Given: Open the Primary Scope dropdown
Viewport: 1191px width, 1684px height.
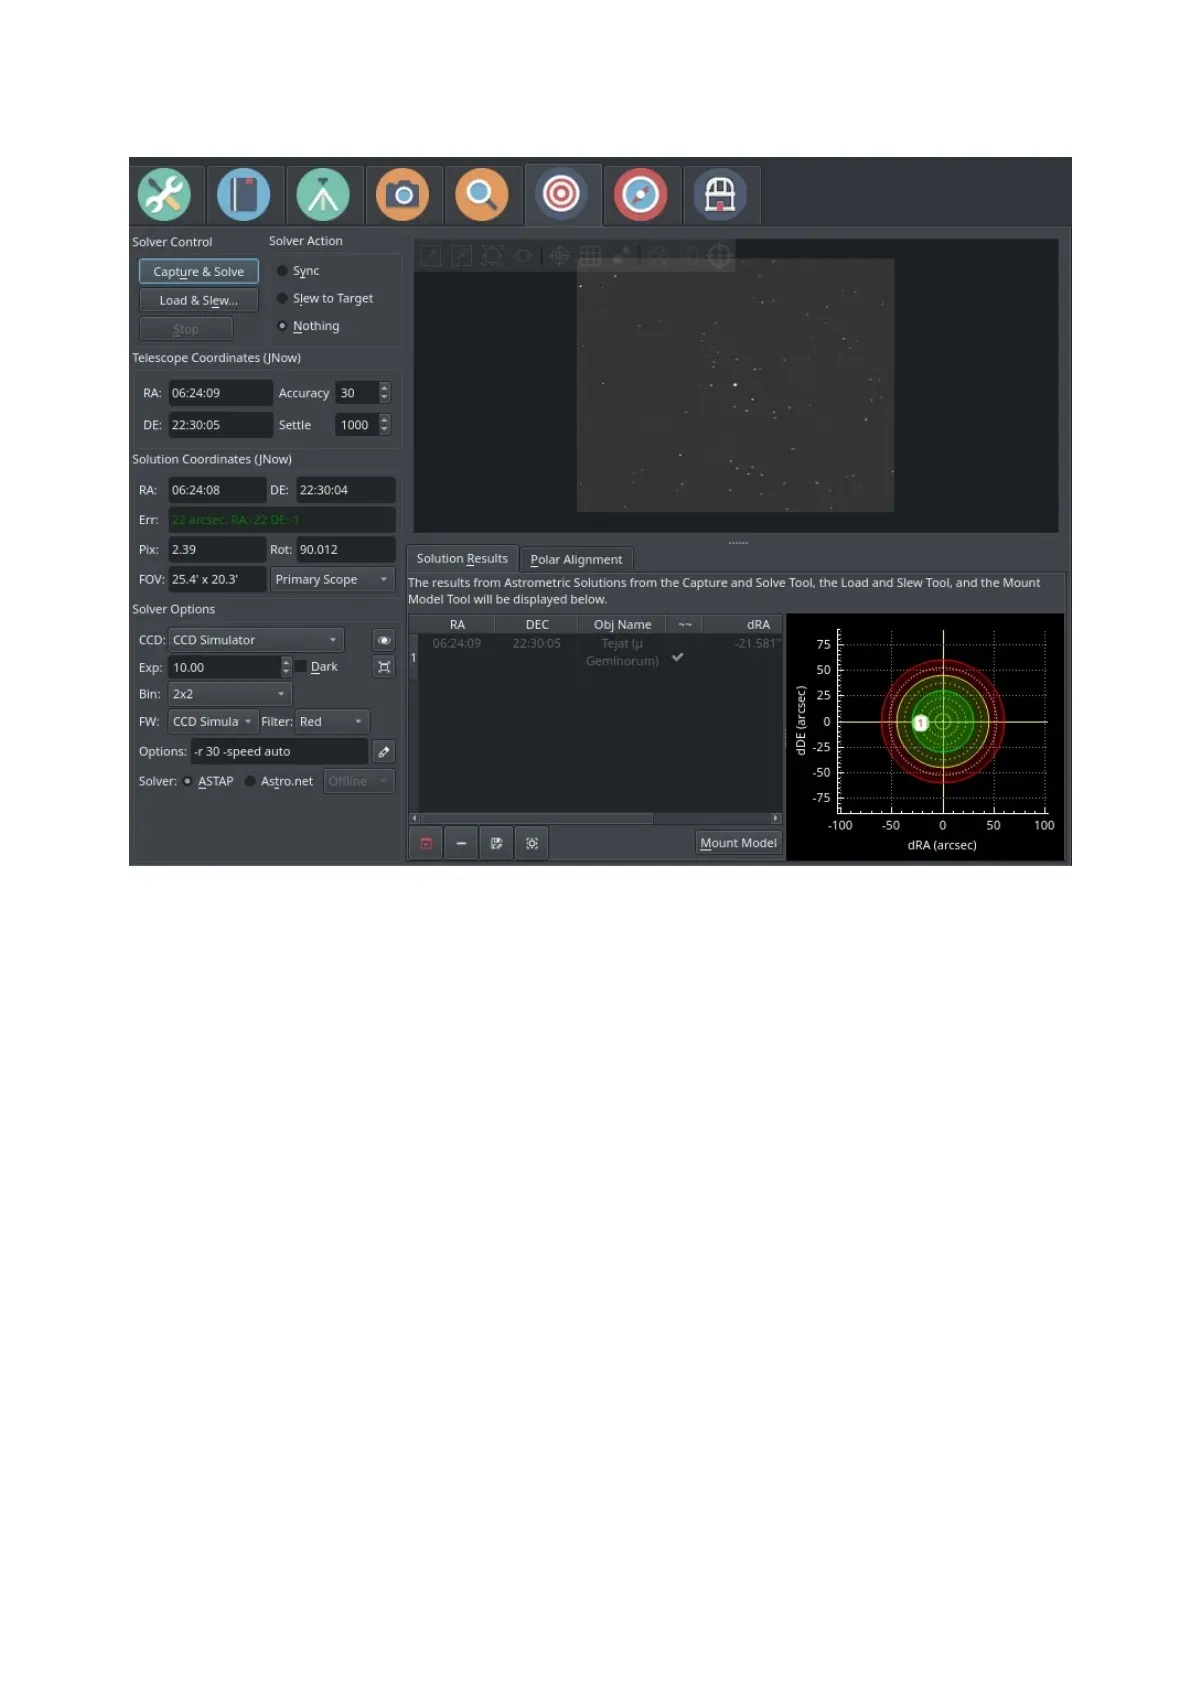Looking at the screenshot, I should click(333, 579).
